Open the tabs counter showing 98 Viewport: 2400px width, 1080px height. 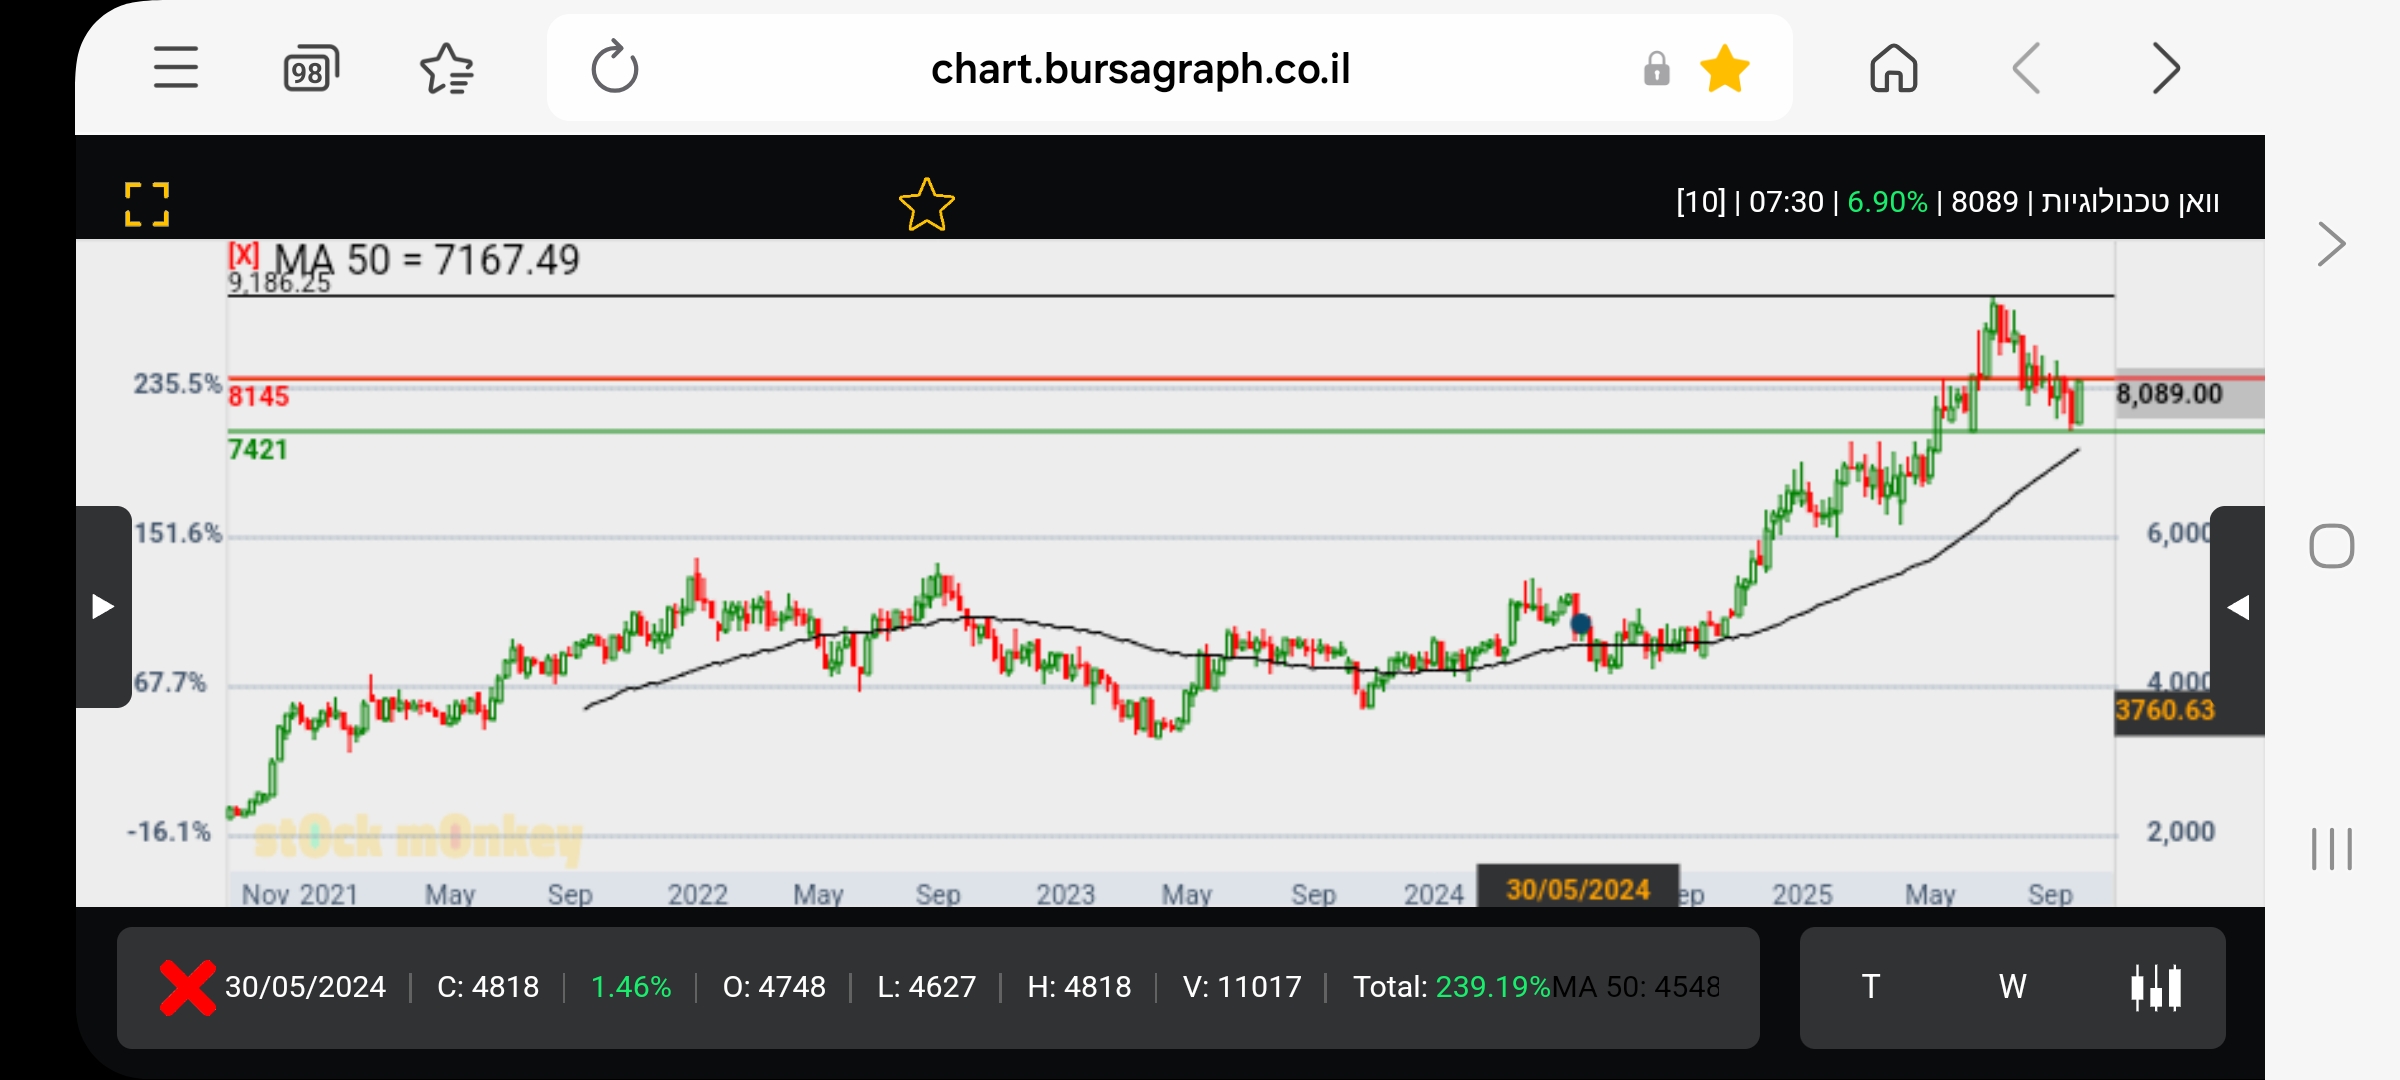[x=310, y=70]
